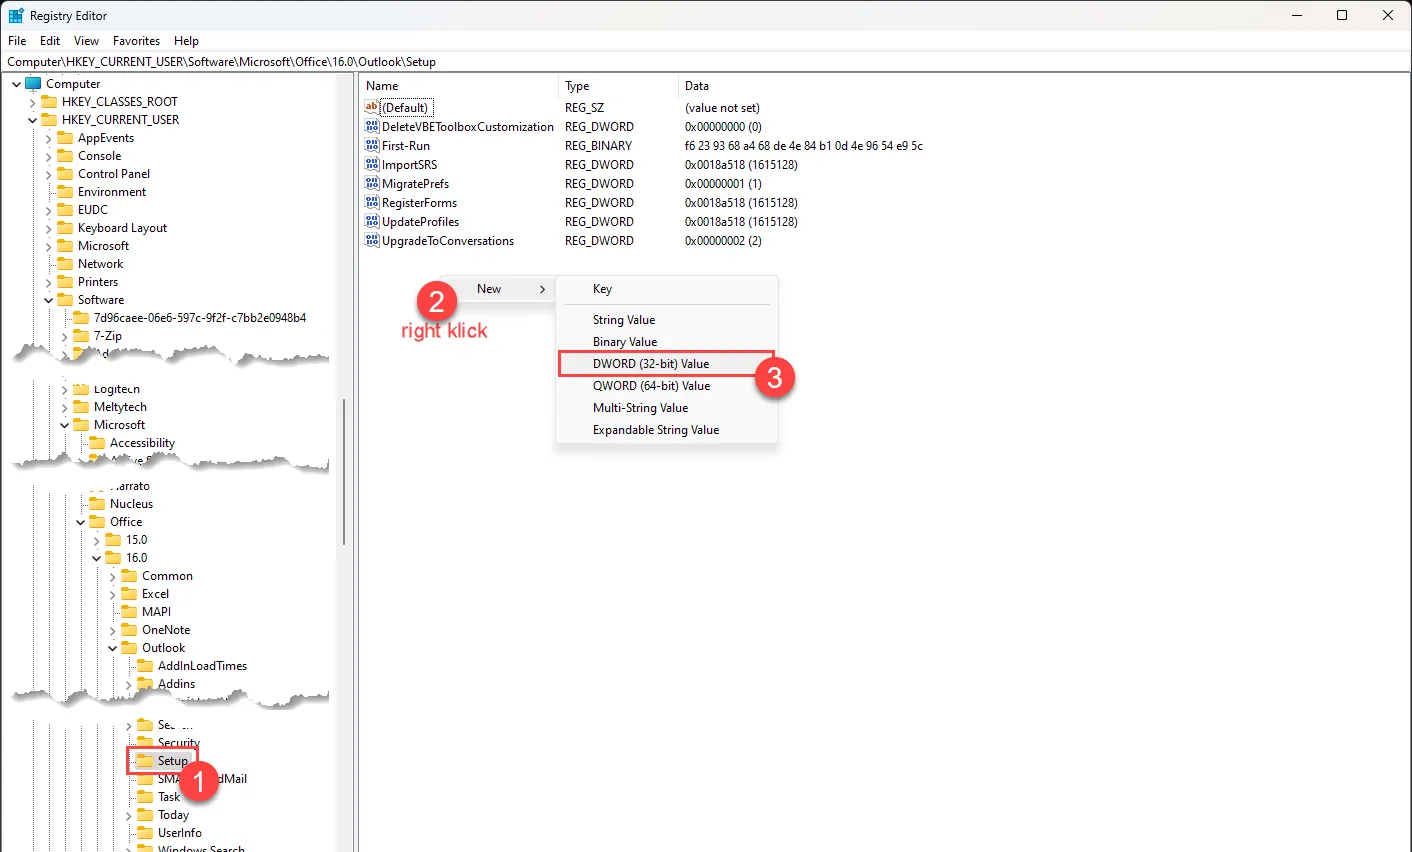The image size is (1412, 852).
Task: Sort values by the Type column header
Action: (618, 86)
